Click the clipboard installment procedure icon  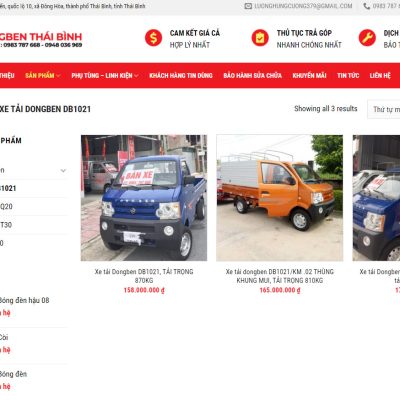coord(260,38)
